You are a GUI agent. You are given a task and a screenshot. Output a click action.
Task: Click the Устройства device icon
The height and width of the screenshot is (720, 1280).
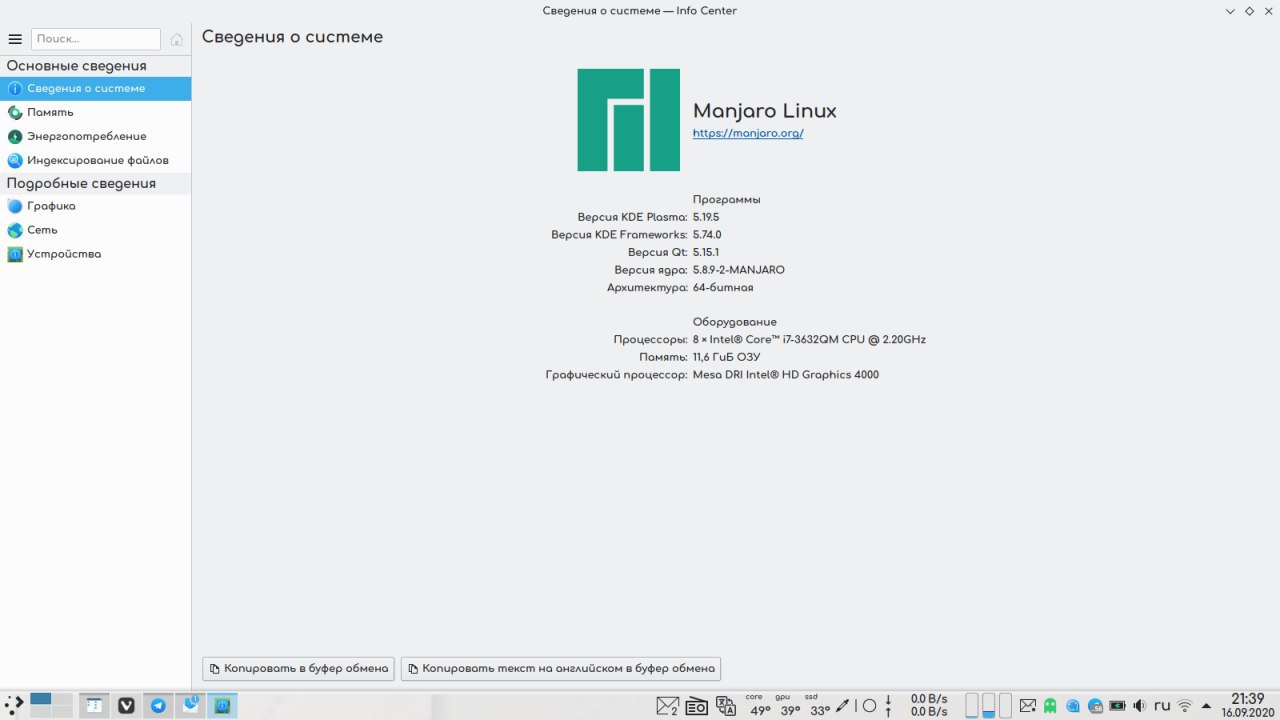(15, 254)
